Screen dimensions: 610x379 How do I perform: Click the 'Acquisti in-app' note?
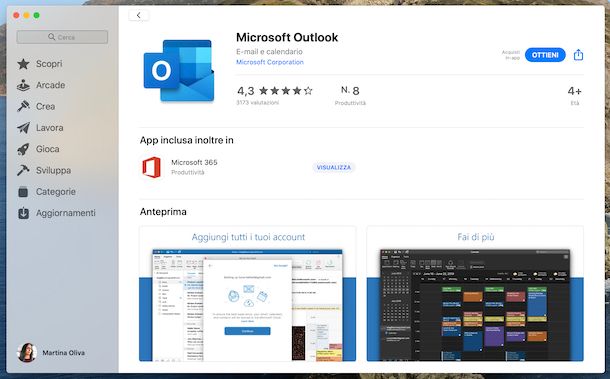511,55
